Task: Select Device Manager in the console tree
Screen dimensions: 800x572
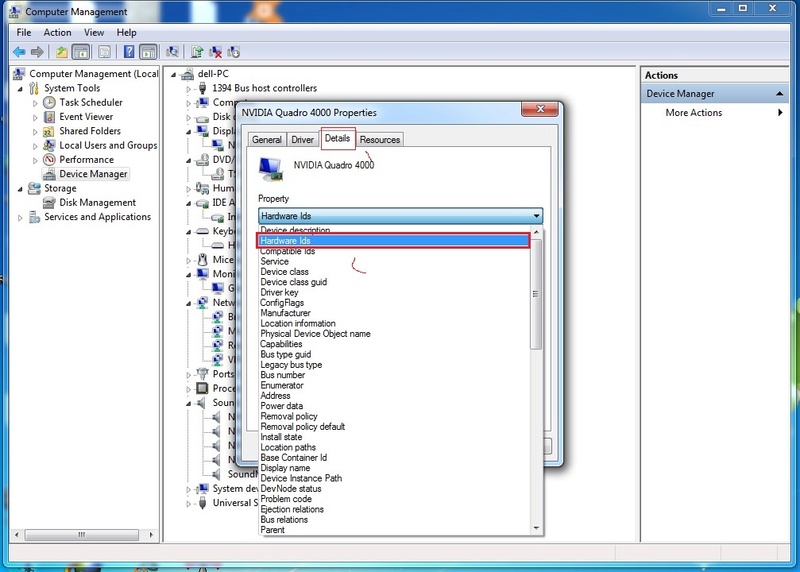Action: coord(93,174)
